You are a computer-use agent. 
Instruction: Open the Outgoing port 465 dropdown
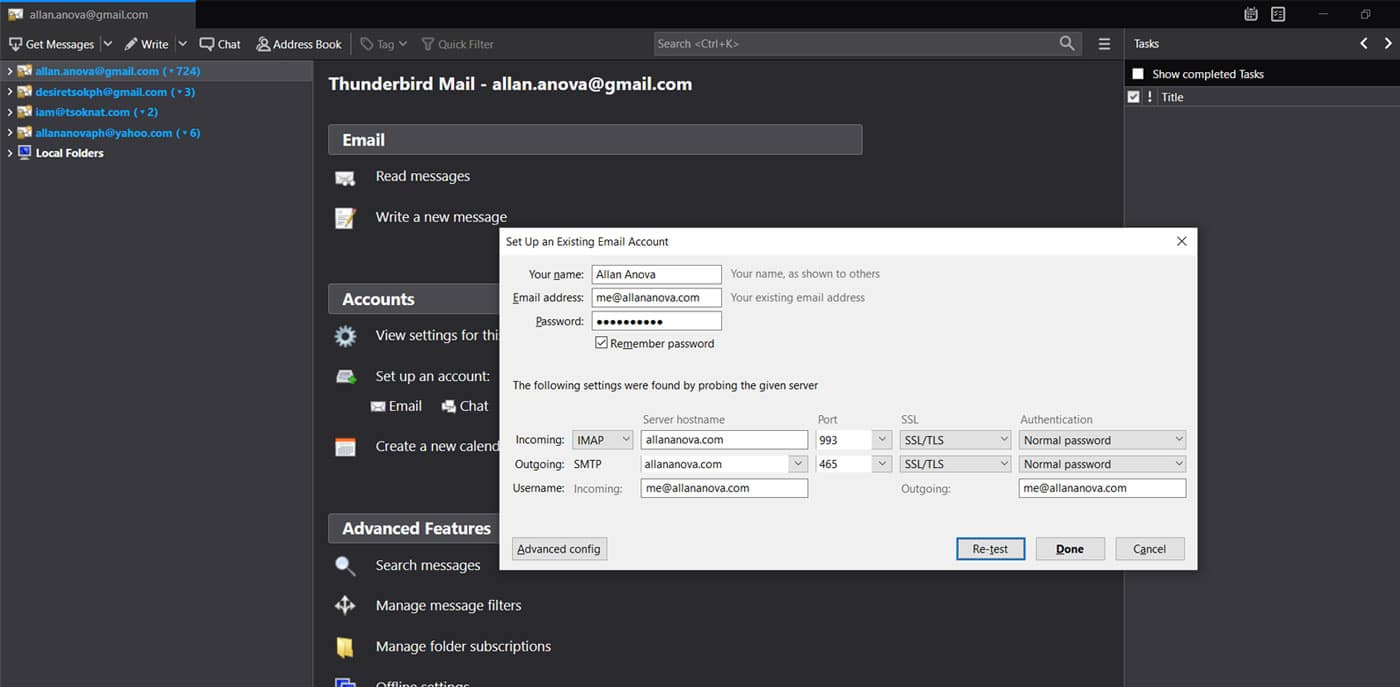(x=882, y=464)
